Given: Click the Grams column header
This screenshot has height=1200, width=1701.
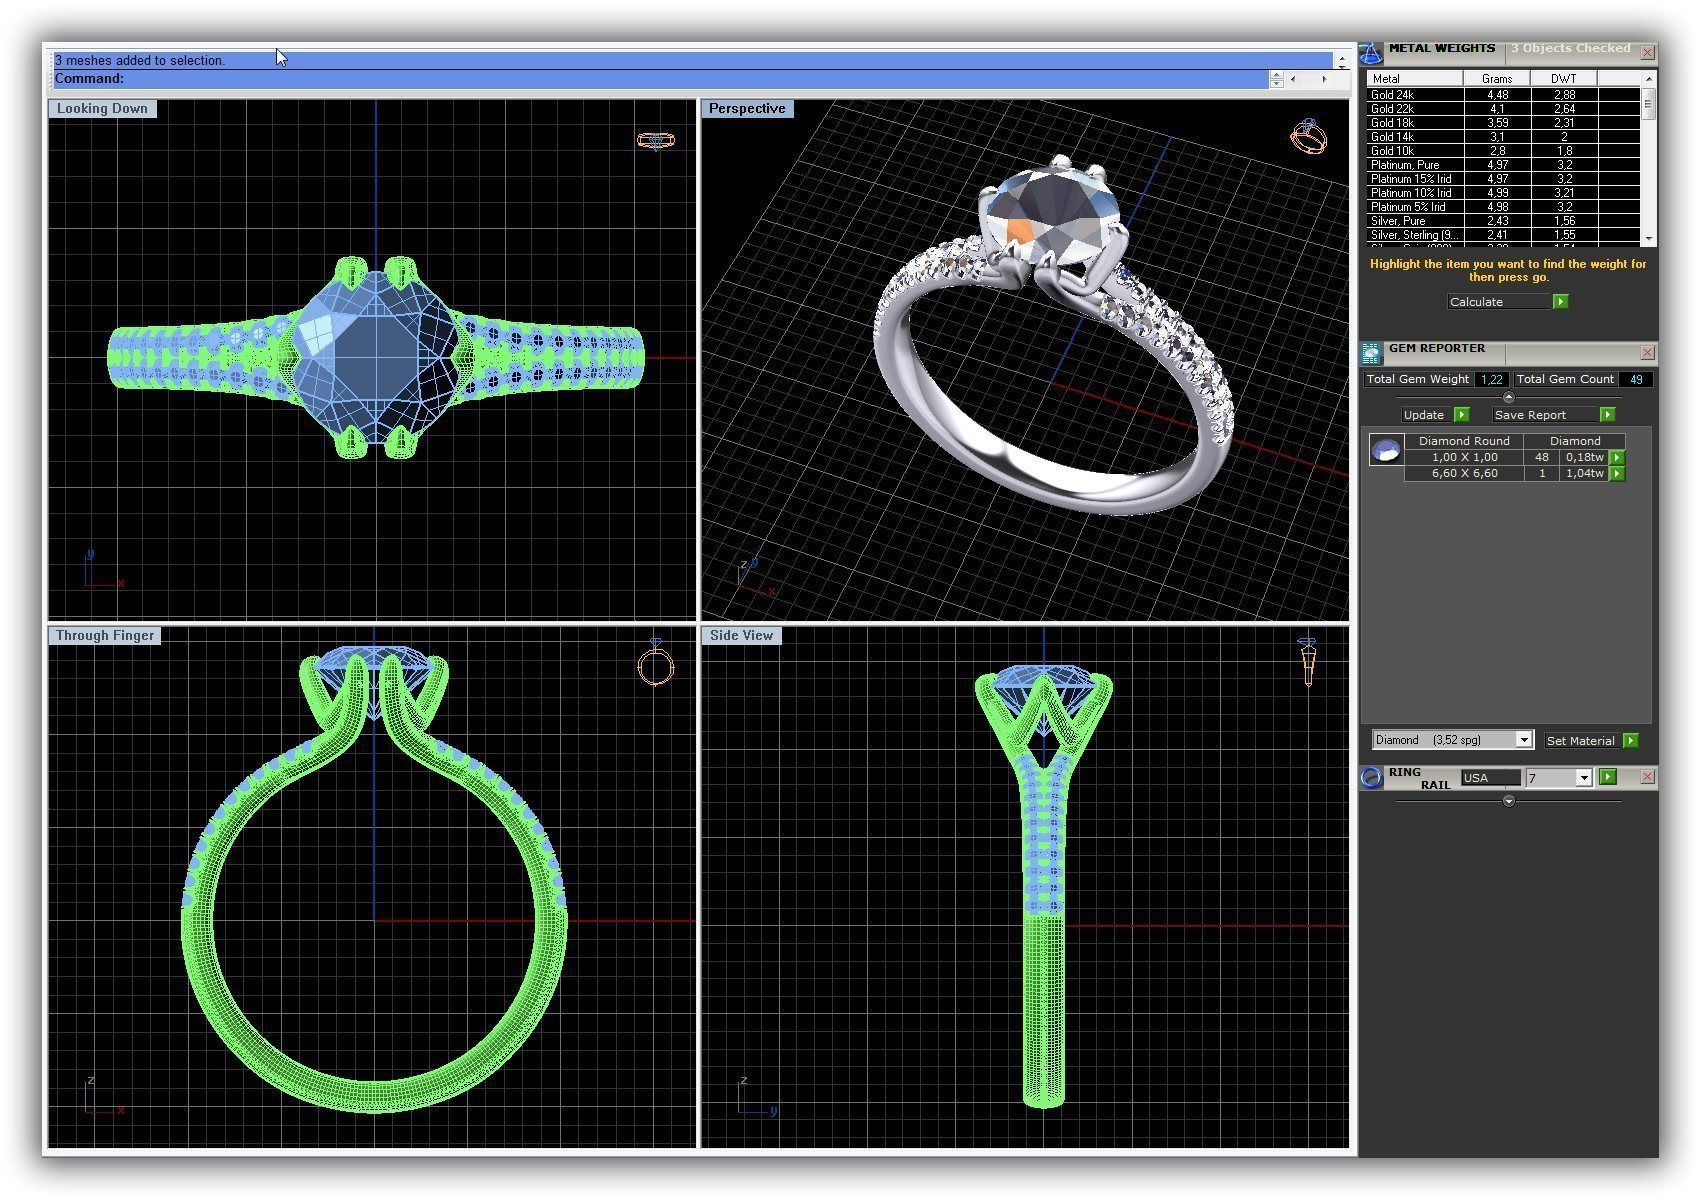Looking at the screenshot, I should pyautogui.click(x=1497, y=79).
